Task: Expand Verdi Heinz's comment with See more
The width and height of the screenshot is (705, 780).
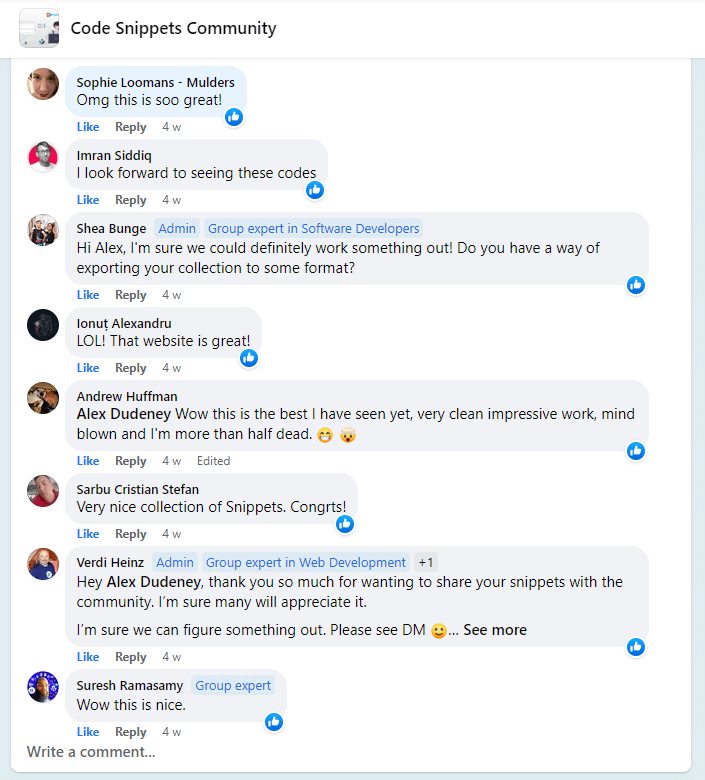Action: (494, 630)
